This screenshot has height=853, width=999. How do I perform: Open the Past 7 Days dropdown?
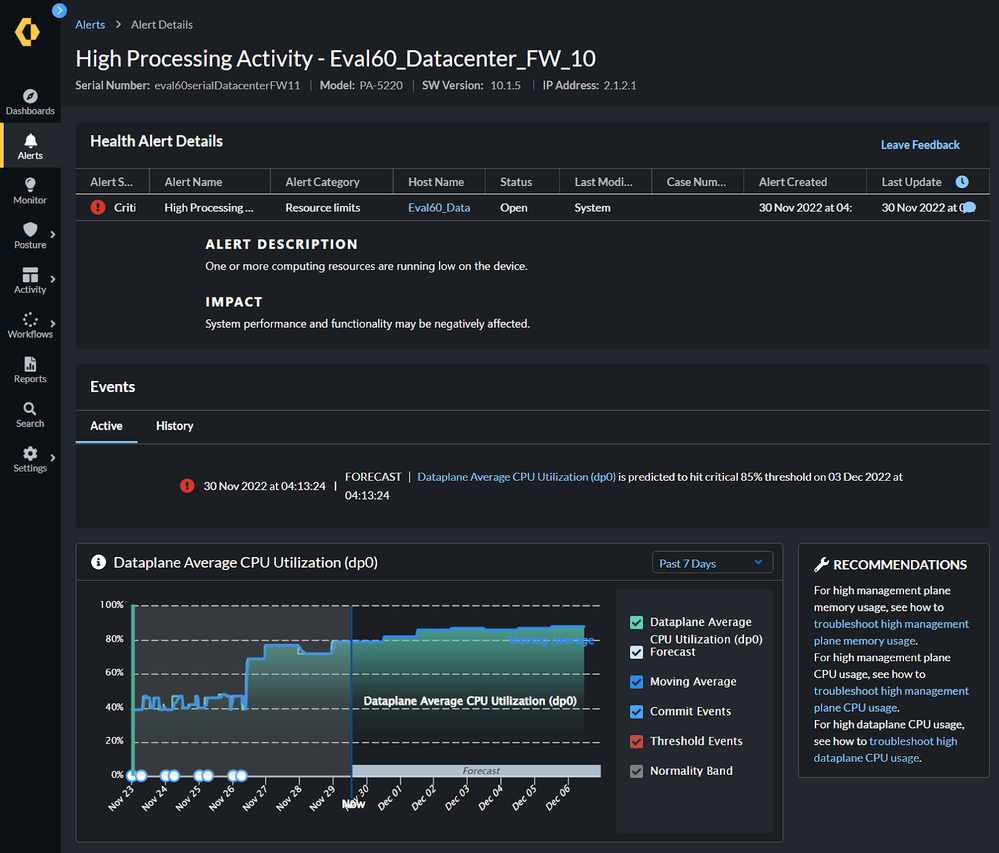coord(711,563)
